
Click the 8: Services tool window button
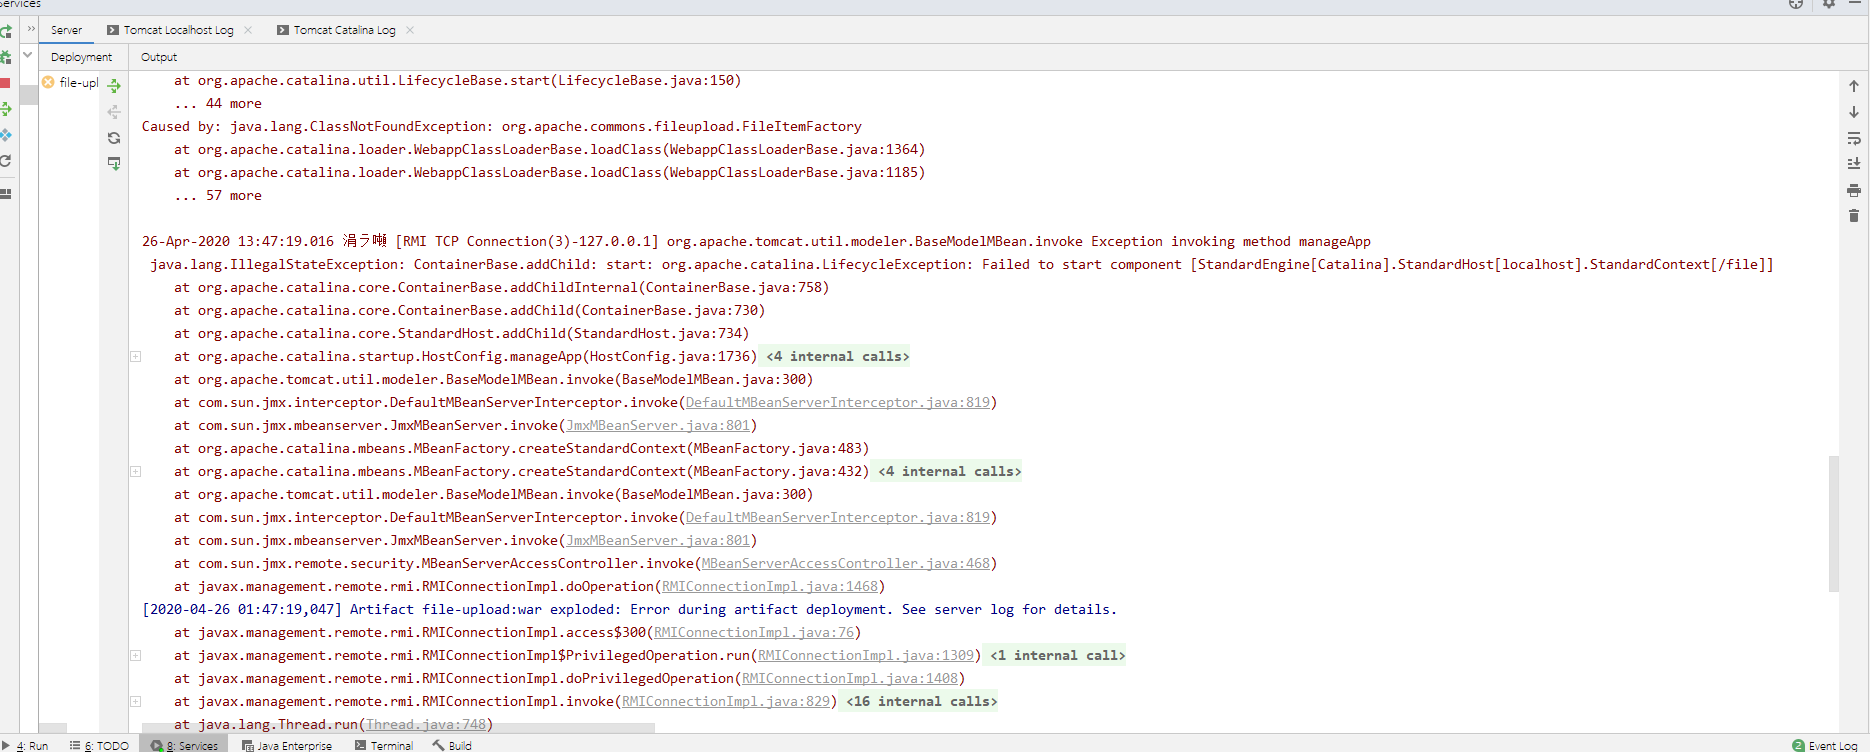point(185,745)
